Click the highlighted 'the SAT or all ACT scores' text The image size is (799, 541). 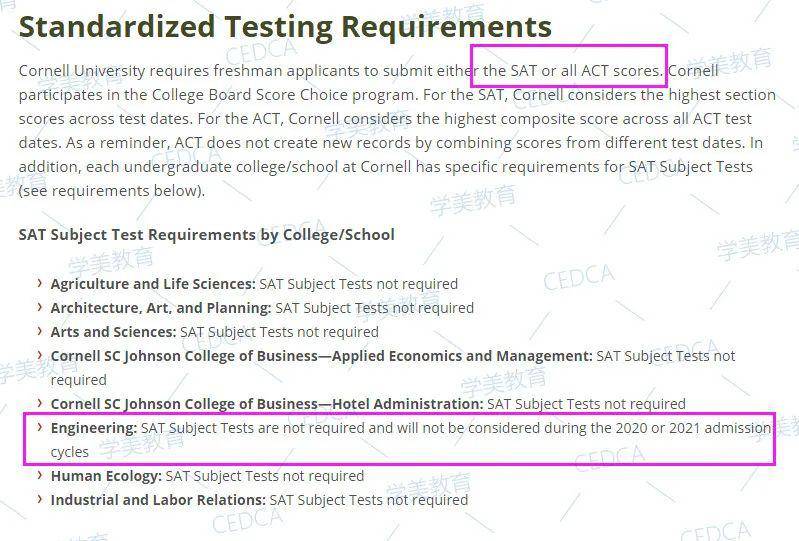572,70
